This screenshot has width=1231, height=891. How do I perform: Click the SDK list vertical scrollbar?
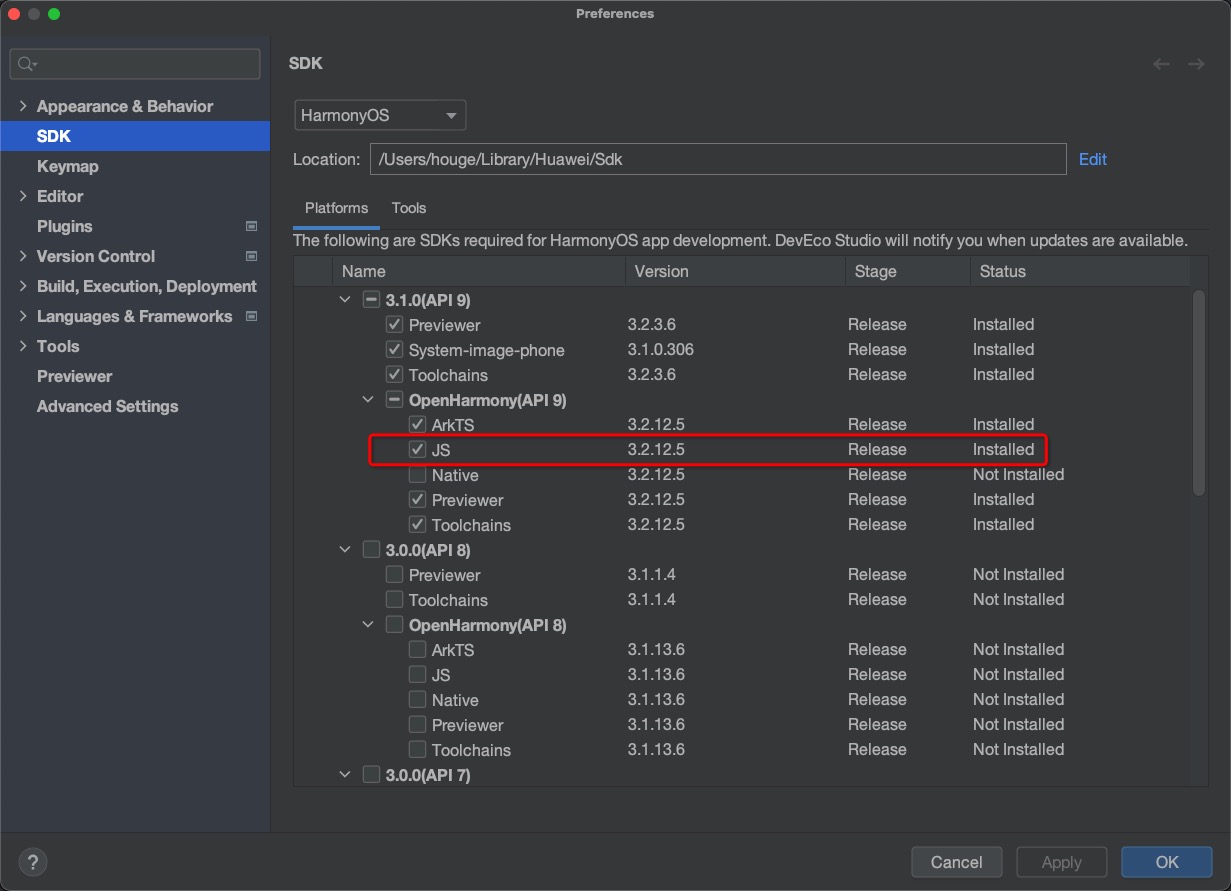pyautogui.click(x=1199, y=392)
